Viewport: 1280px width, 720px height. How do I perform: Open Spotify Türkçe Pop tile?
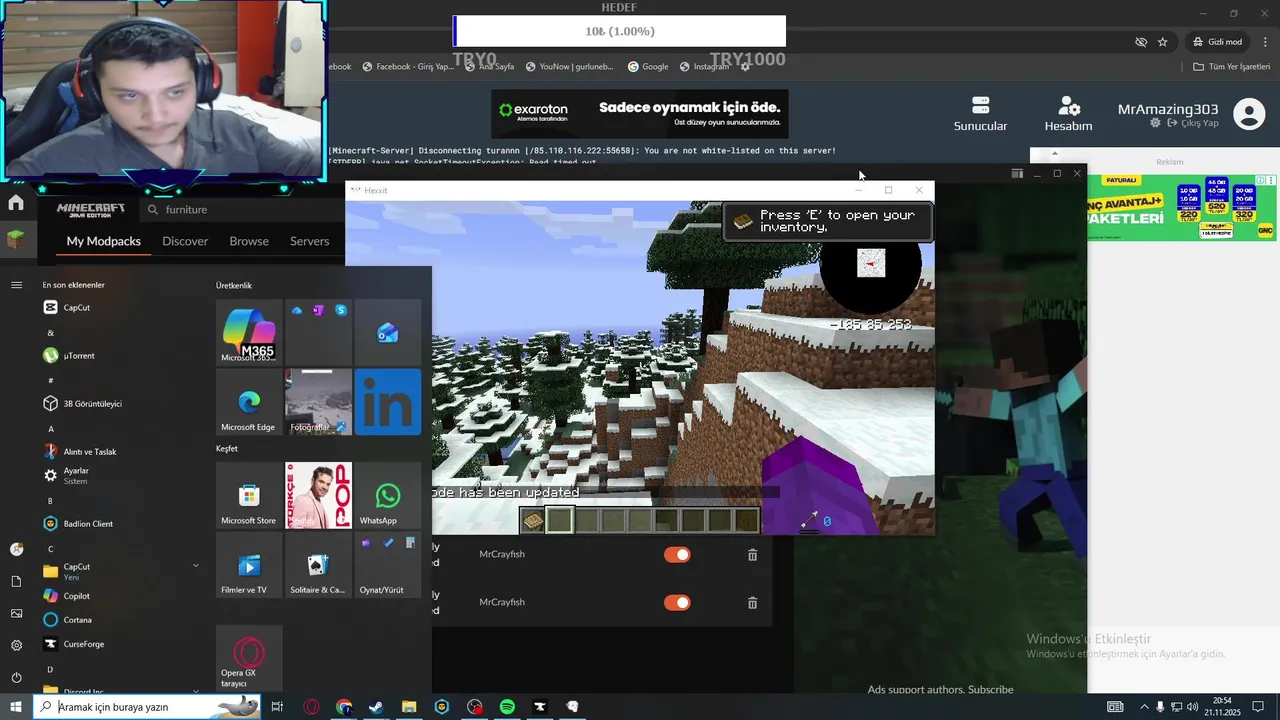point(318,495)
